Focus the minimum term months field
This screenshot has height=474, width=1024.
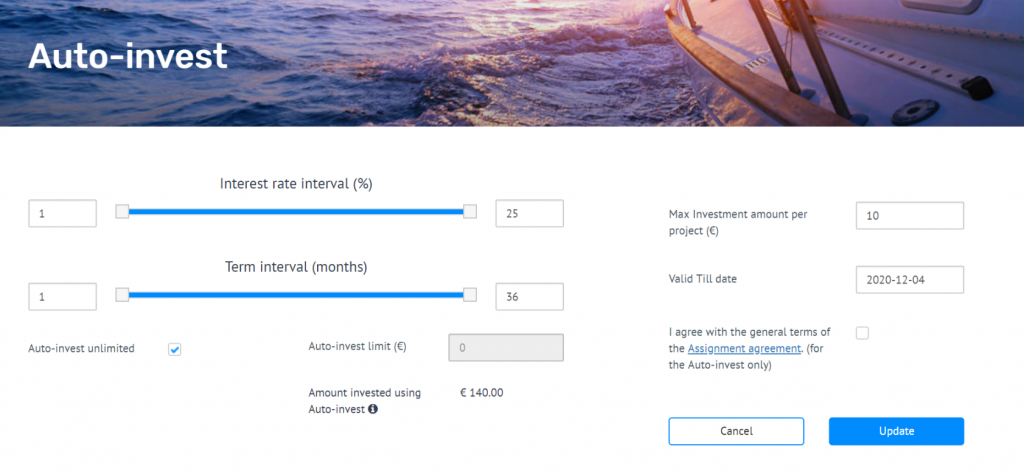tap(62, 297)
